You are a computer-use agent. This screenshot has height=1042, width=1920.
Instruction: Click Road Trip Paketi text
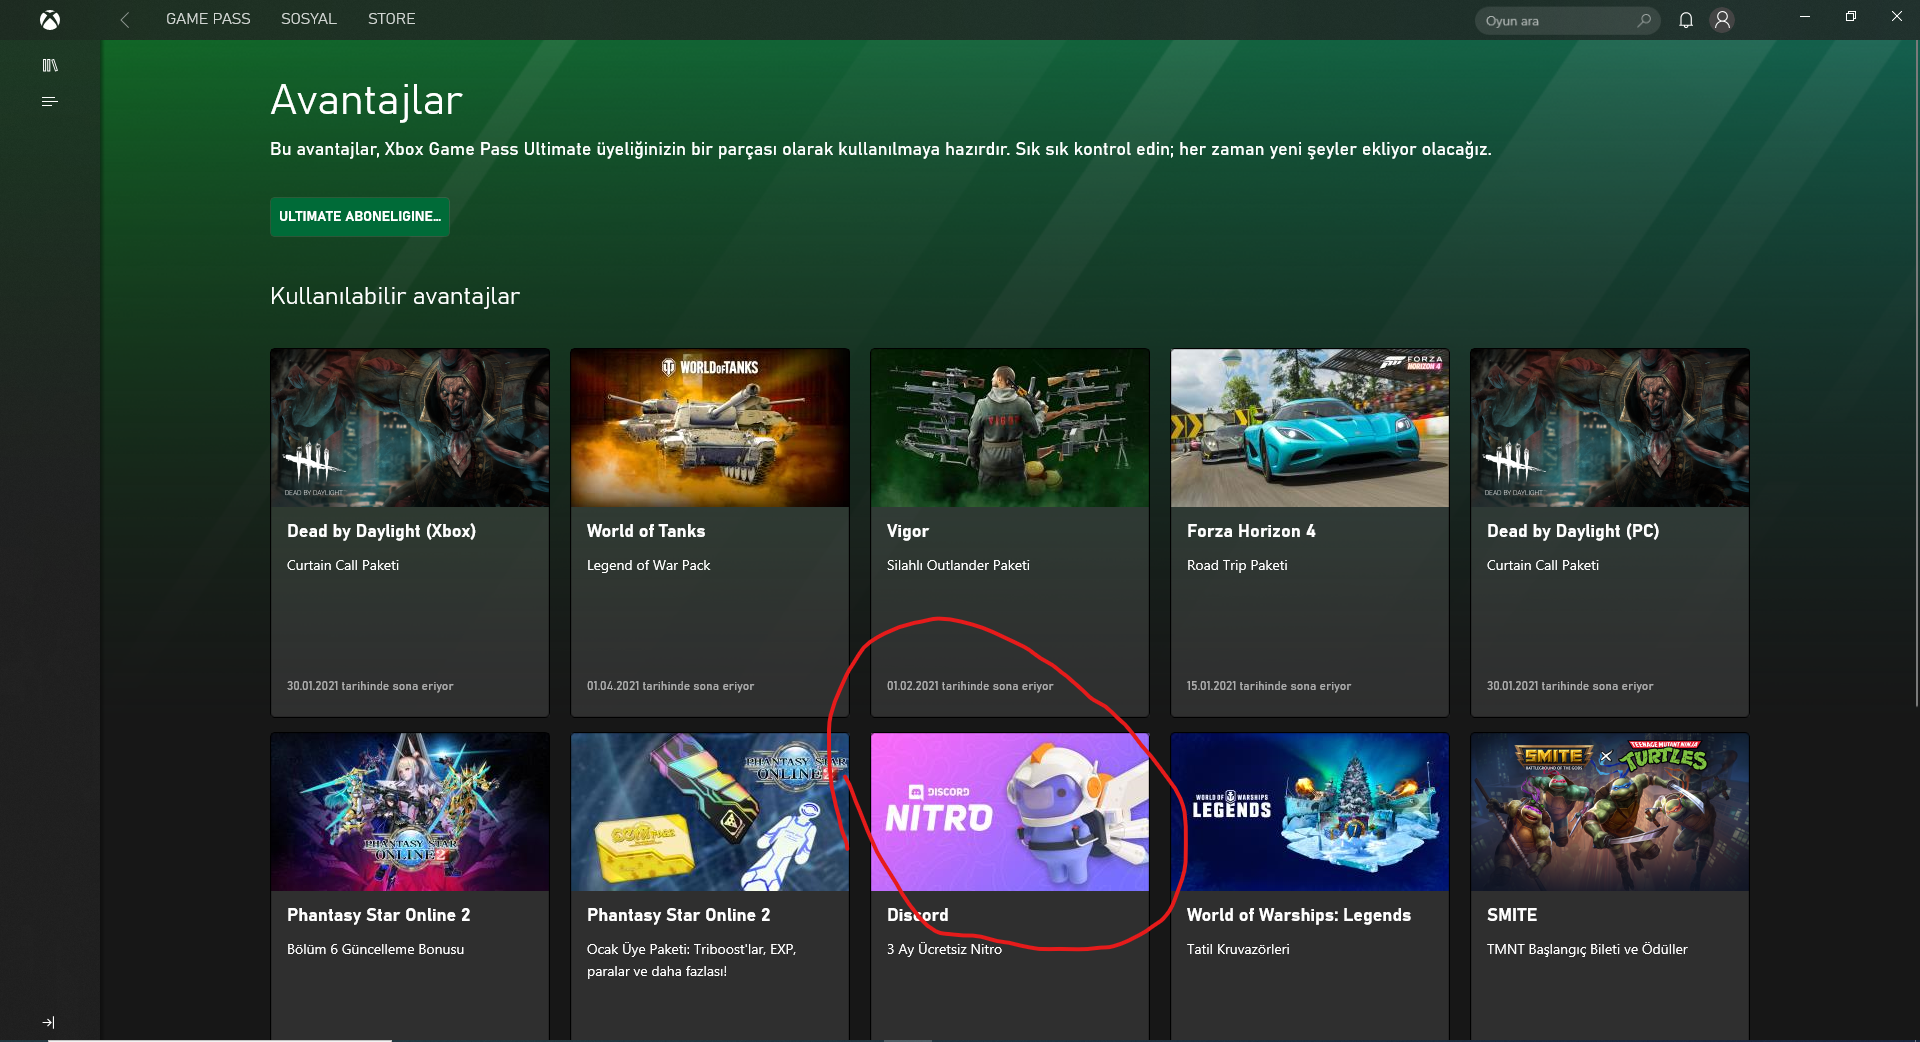point(1237,565)
